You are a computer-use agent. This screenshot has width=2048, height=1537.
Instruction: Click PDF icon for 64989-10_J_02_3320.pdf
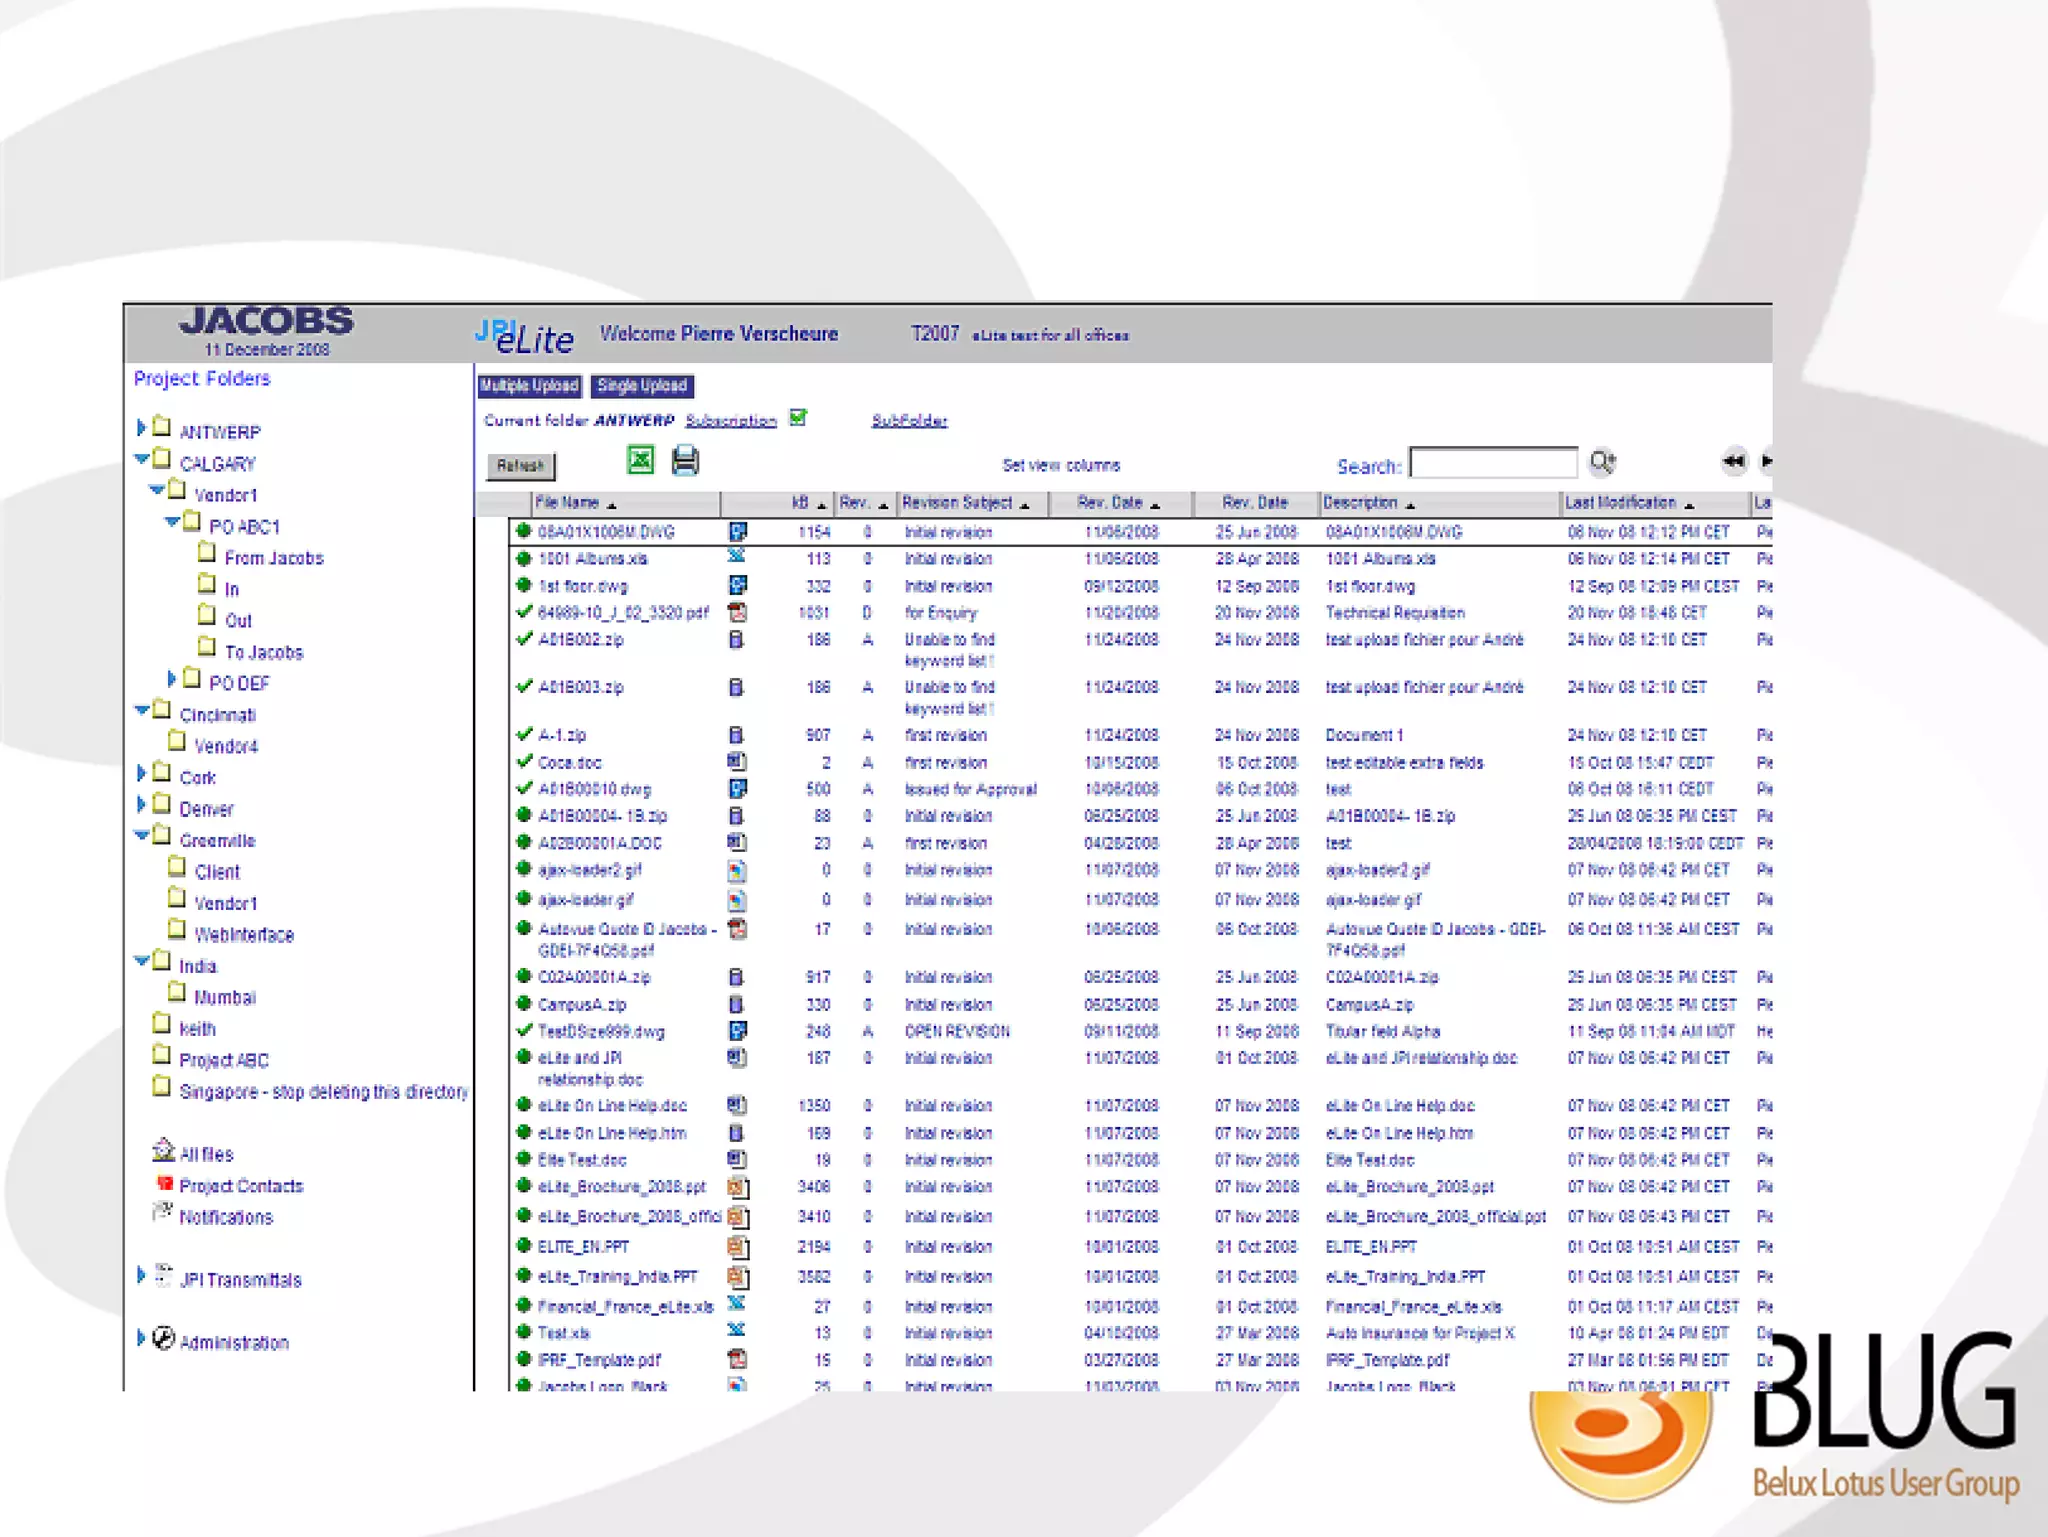pos(737,612)
